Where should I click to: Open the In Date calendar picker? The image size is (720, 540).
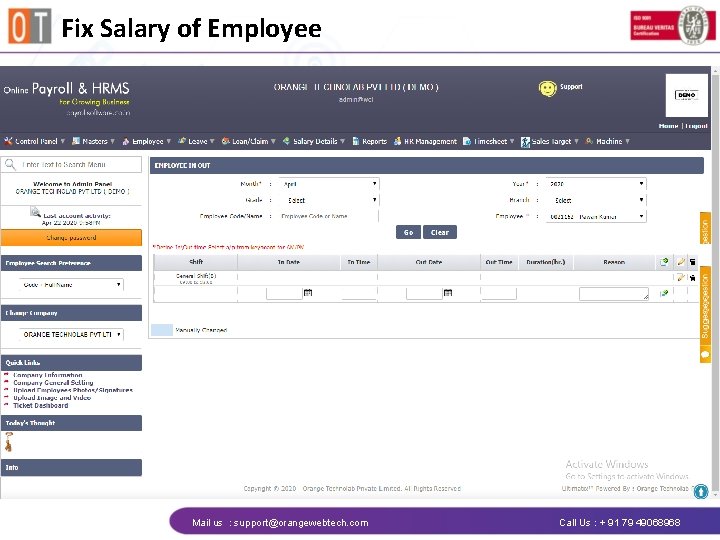pos(308,292)
